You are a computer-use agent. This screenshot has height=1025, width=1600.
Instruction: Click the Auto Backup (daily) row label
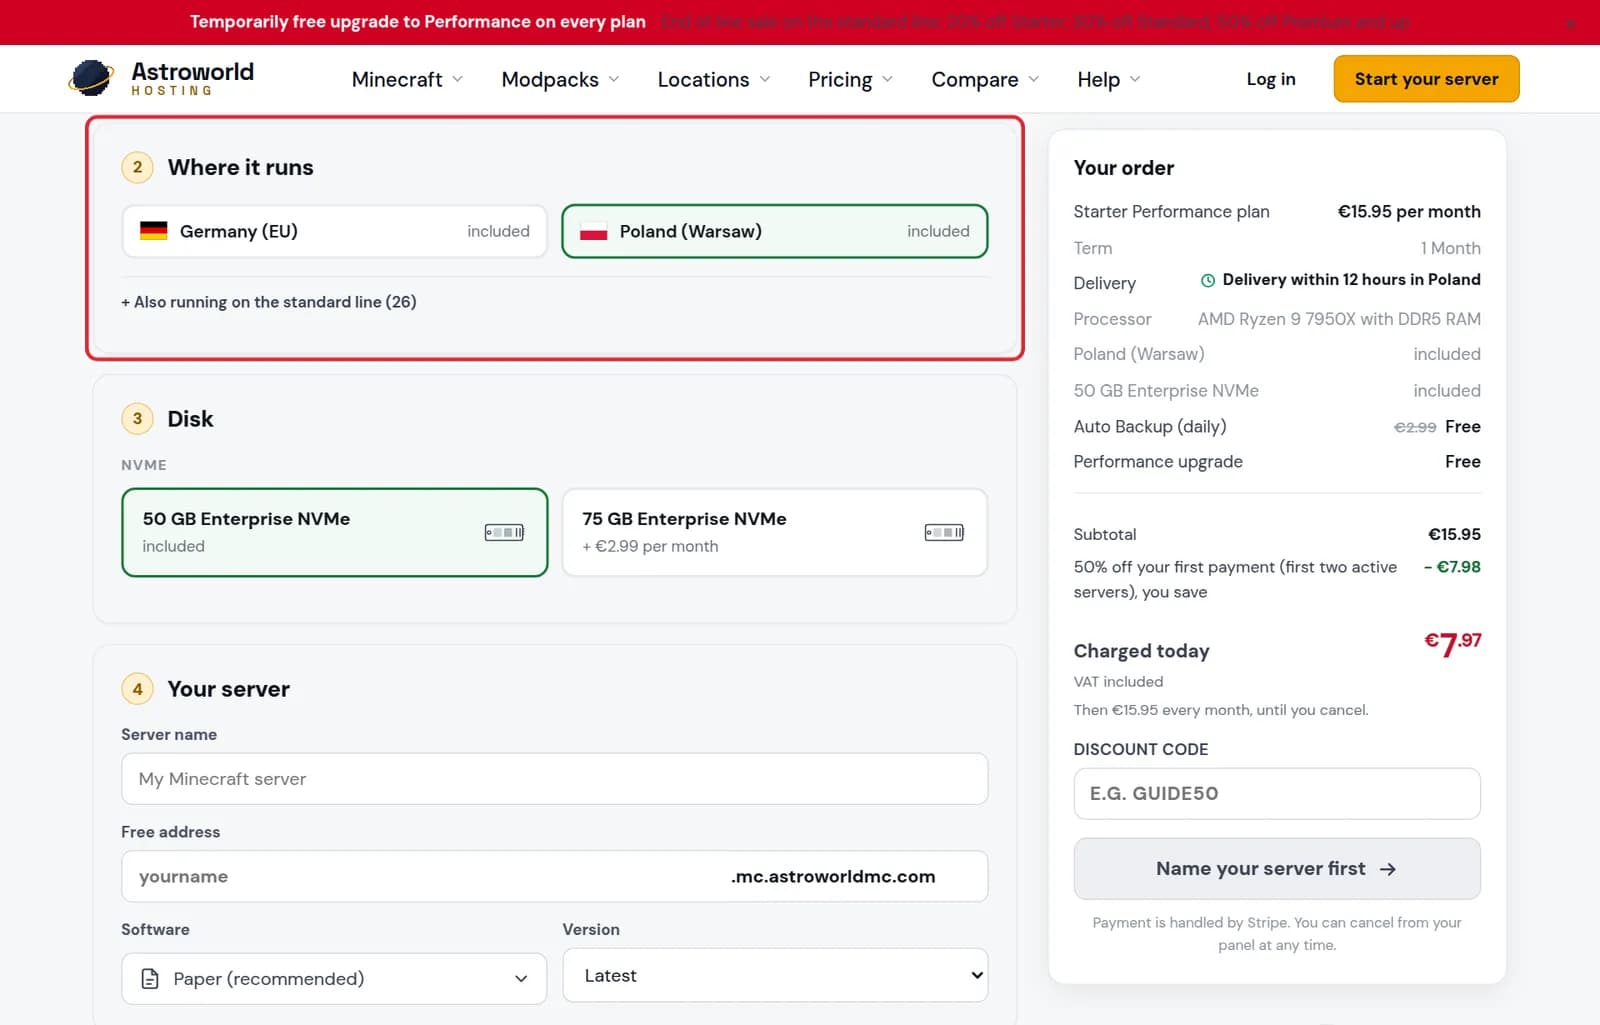tap(1150, 427)
